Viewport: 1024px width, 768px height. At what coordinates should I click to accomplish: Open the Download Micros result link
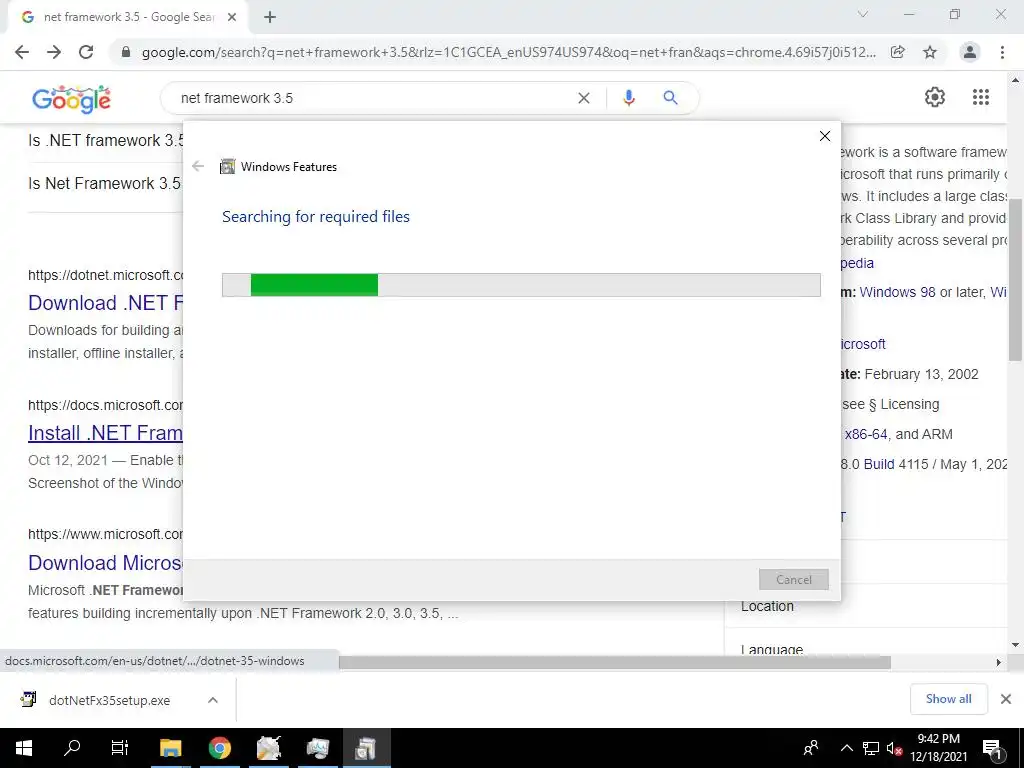coord(105,563)
